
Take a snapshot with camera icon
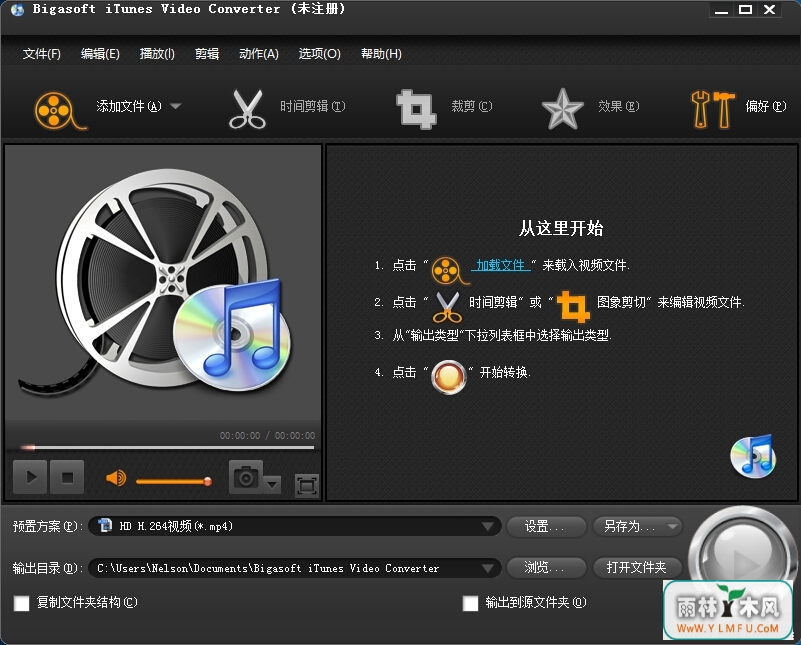pos(246,477)
